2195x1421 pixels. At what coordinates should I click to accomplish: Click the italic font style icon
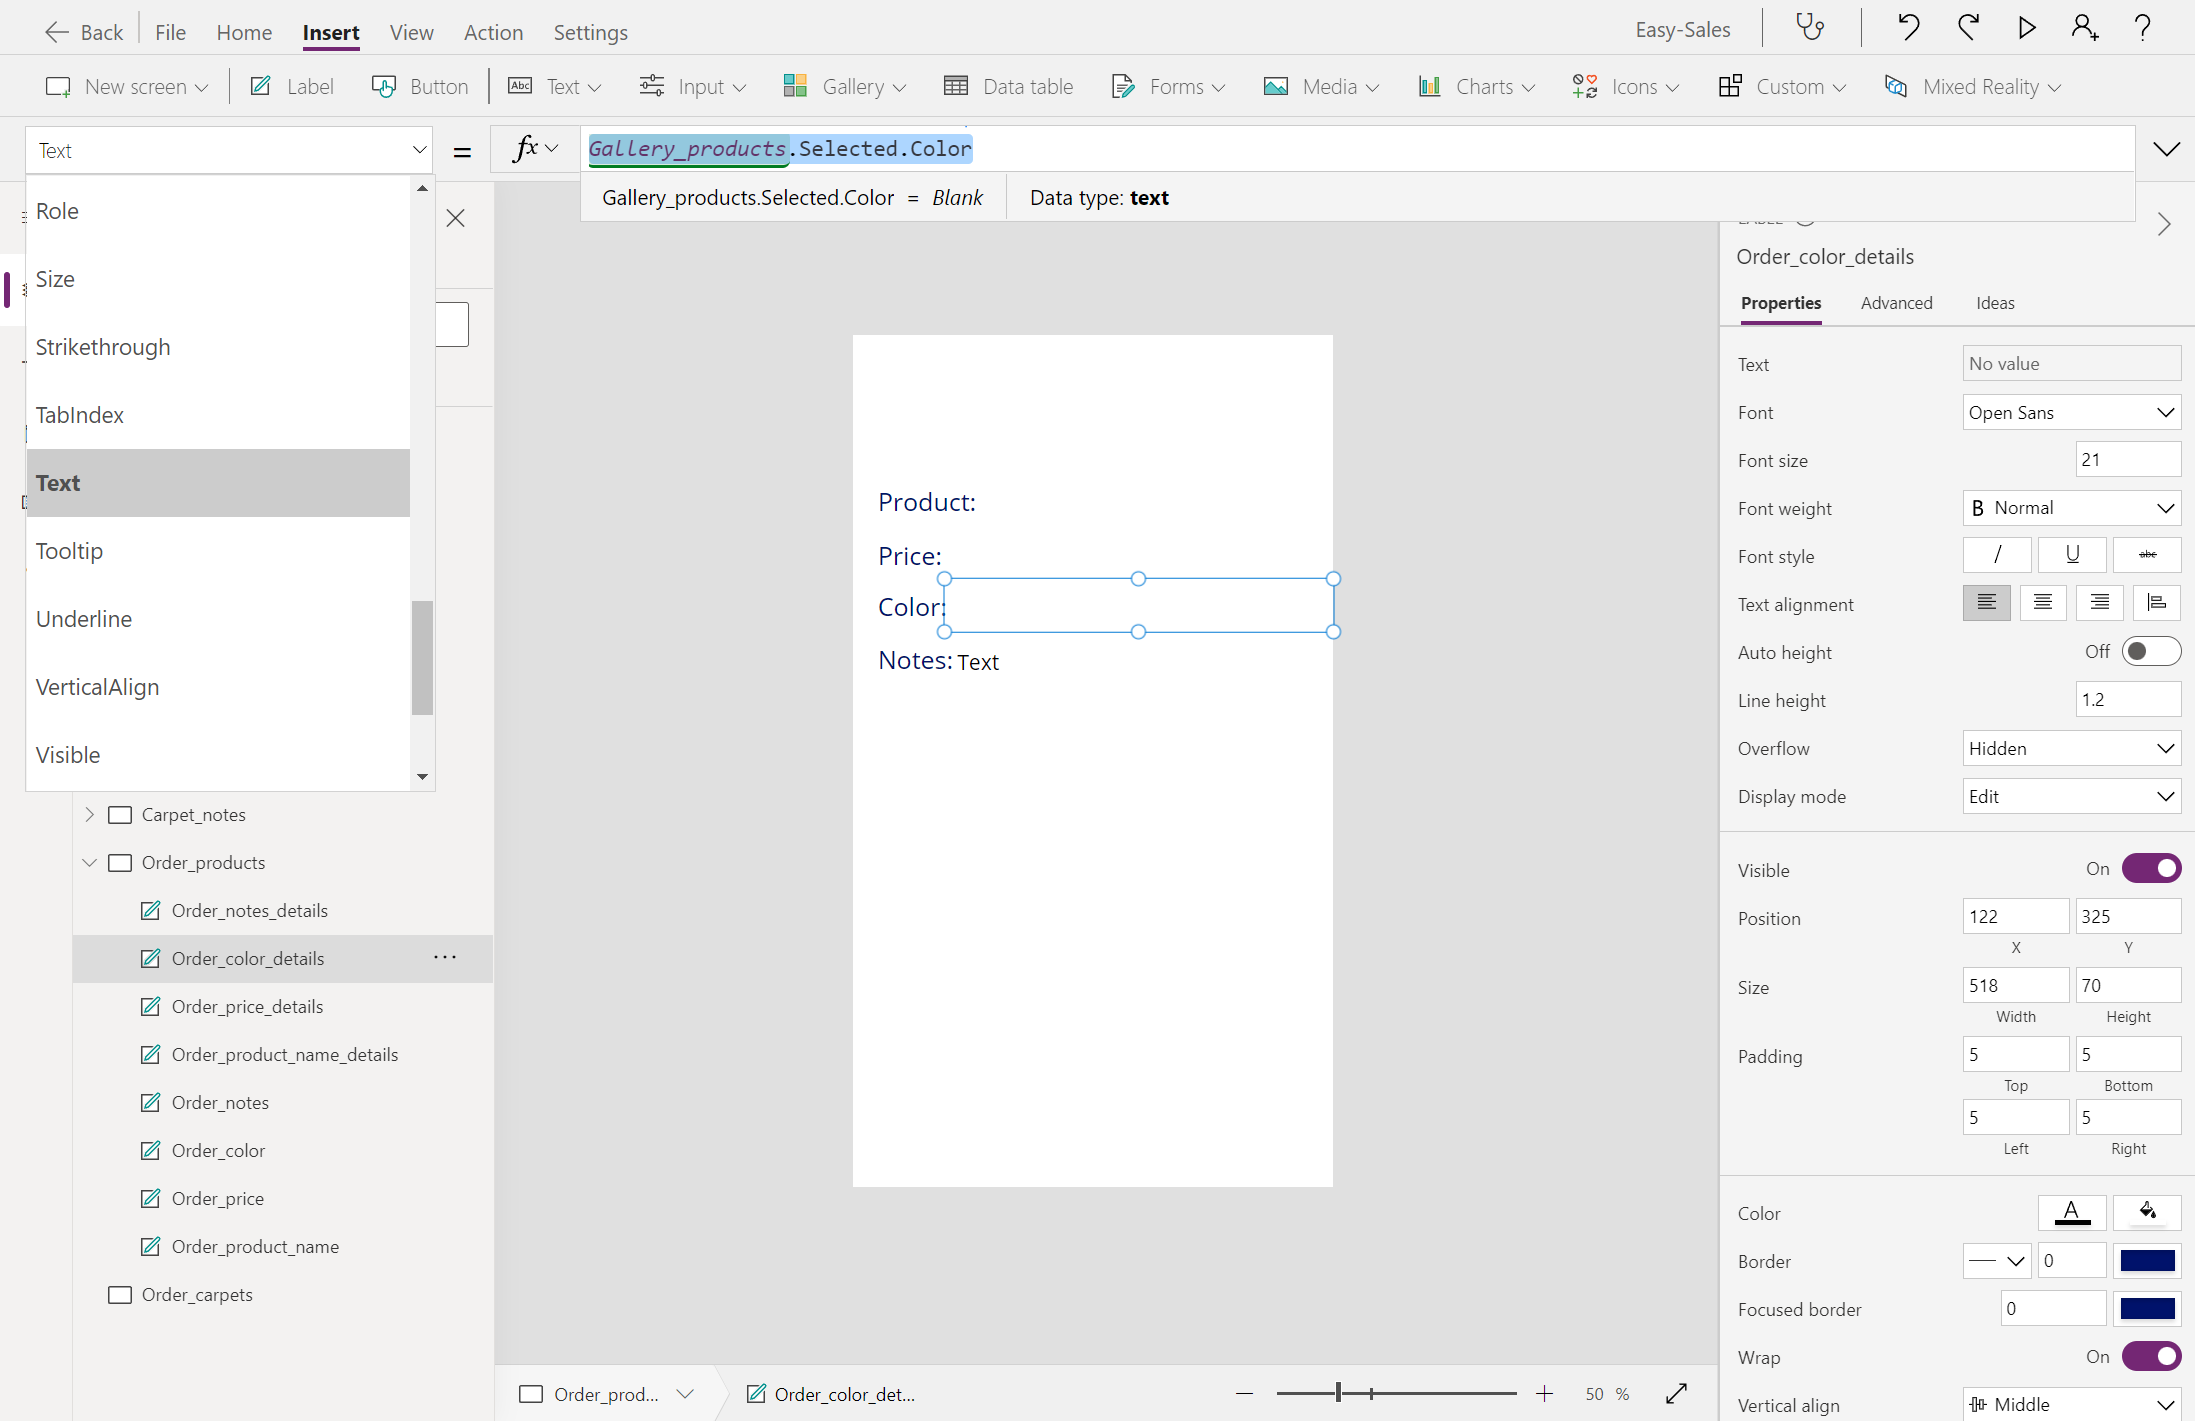[x=1997, y=555]
